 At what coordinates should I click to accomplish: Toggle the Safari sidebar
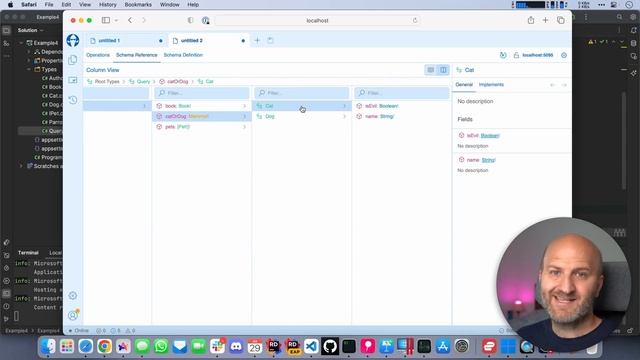pos(106,20)
